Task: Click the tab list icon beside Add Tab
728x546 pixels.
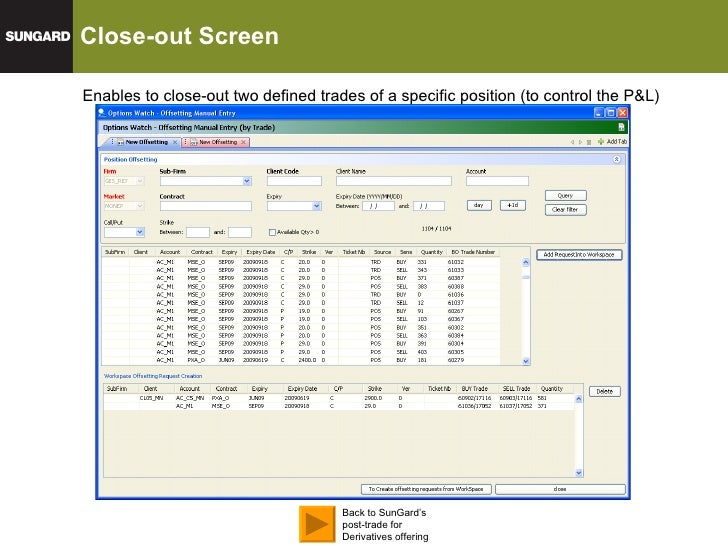Action: (589, 142)
